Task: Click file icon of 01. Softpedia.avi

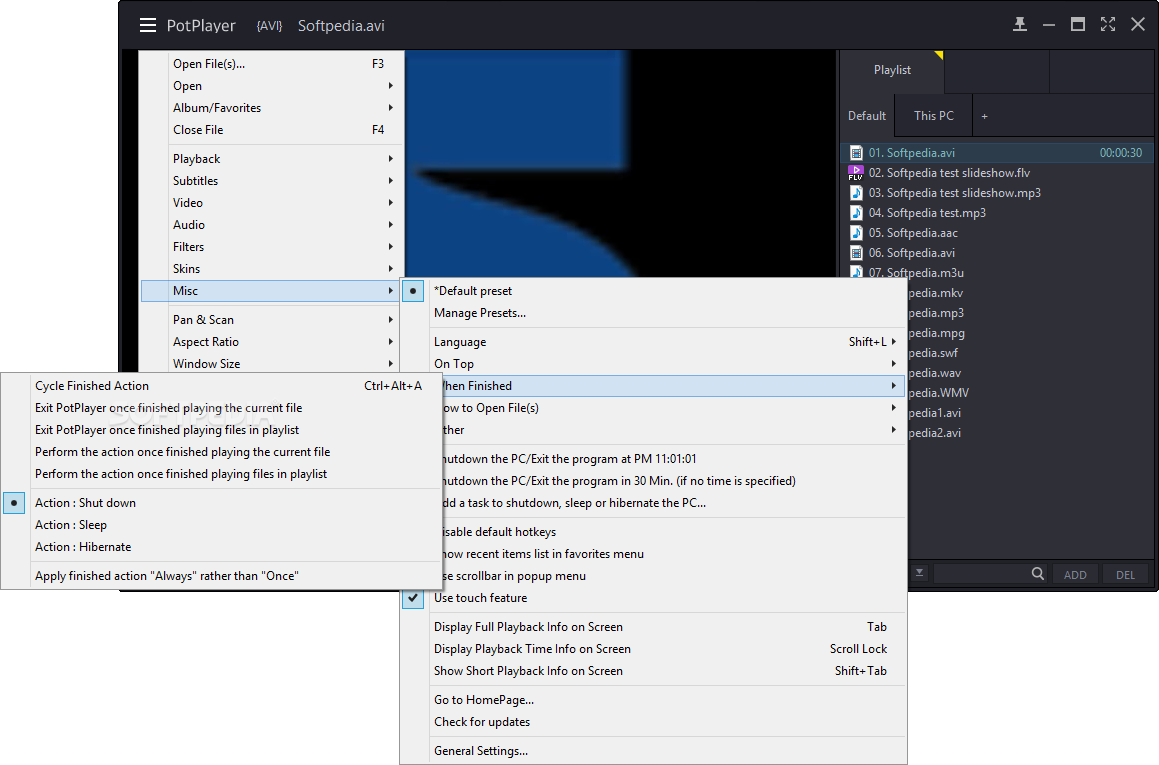Action: coord(856,153)
